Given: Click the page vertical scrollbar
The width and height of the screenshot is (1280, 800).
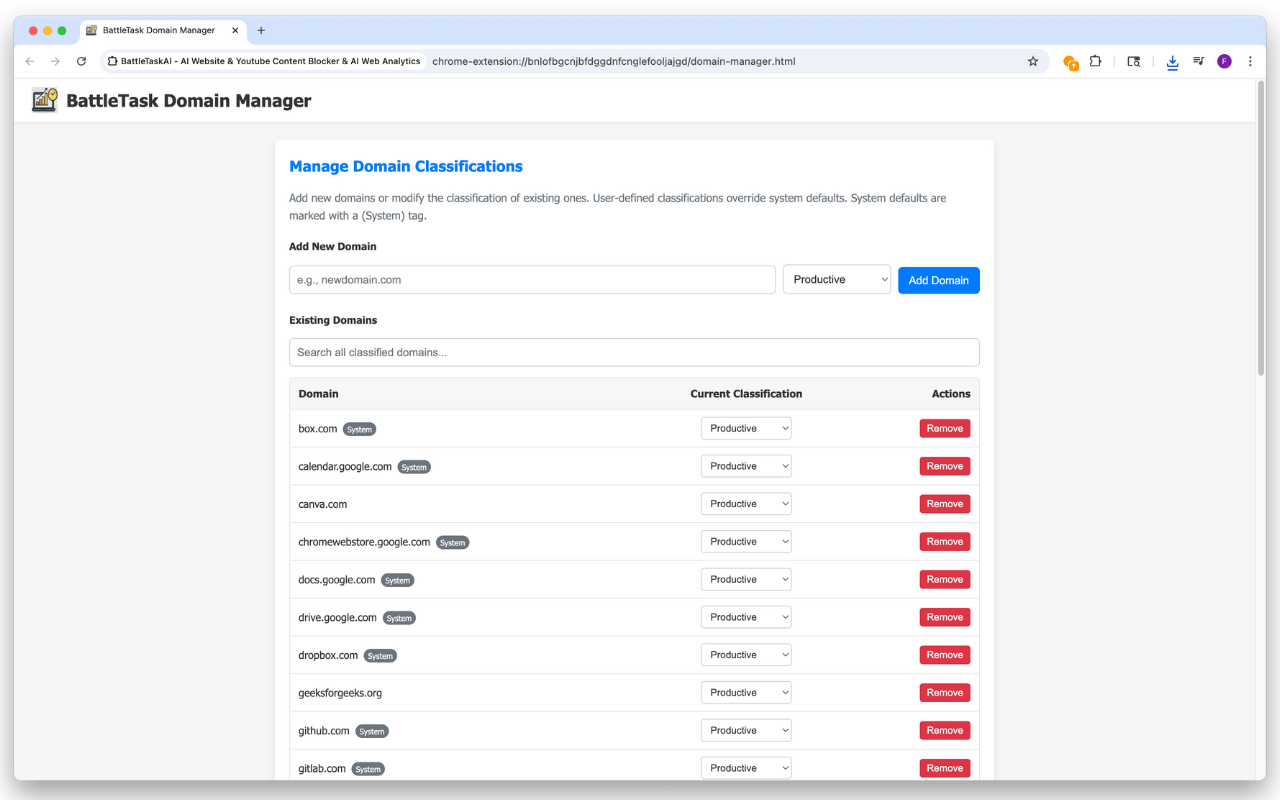Looking at the screenshot, I should click(x=1261, y=228).
